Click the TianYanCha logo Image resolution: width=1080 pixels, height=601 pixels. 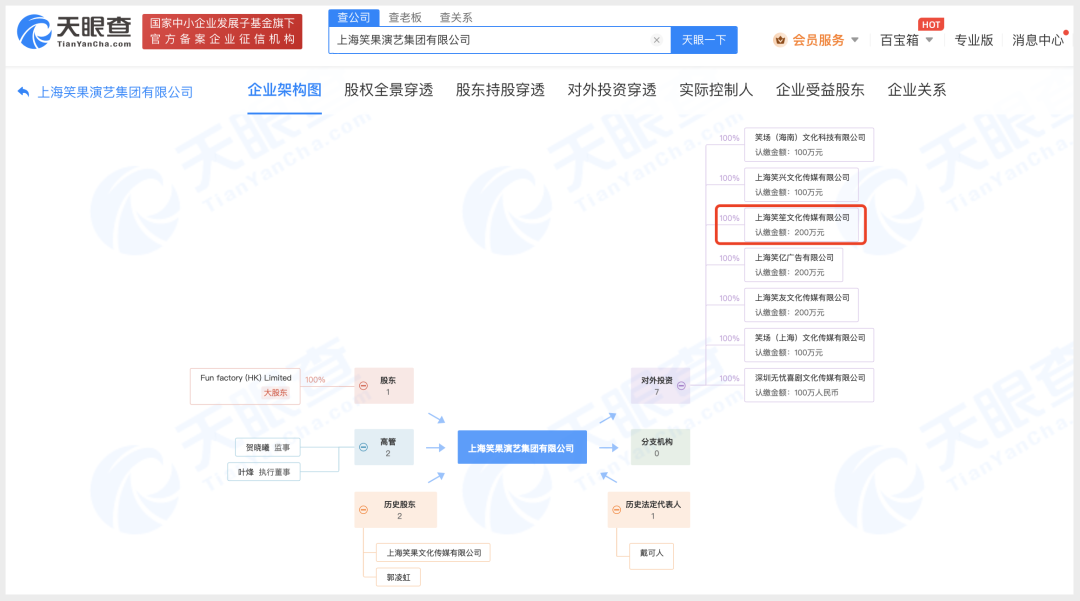74,32
